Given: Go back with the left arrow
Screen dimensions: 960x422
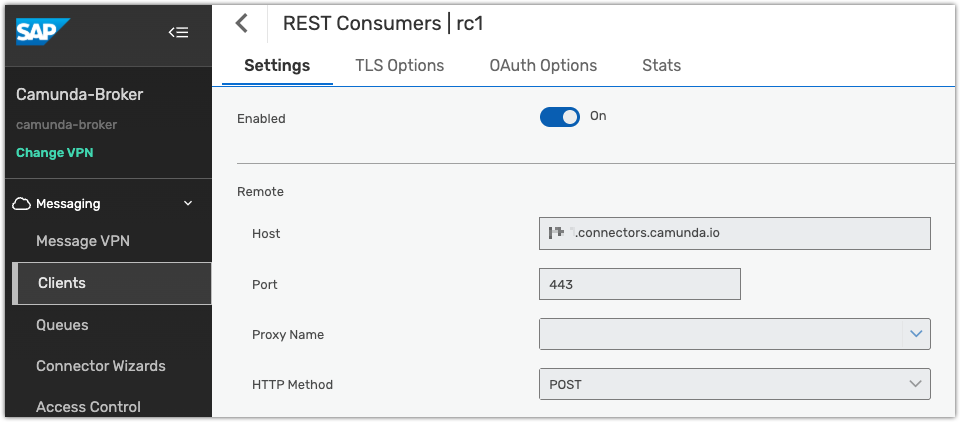Looking at the screenshot, I should 241,24.
